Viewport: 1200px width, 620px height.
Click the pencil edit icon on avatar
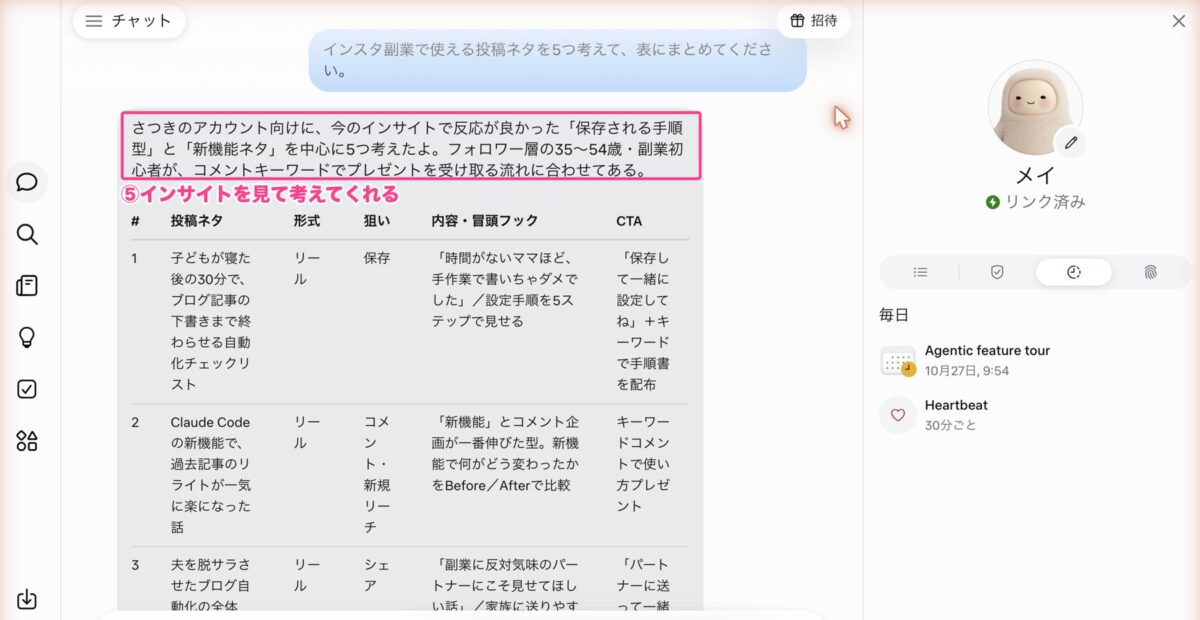1071,143
